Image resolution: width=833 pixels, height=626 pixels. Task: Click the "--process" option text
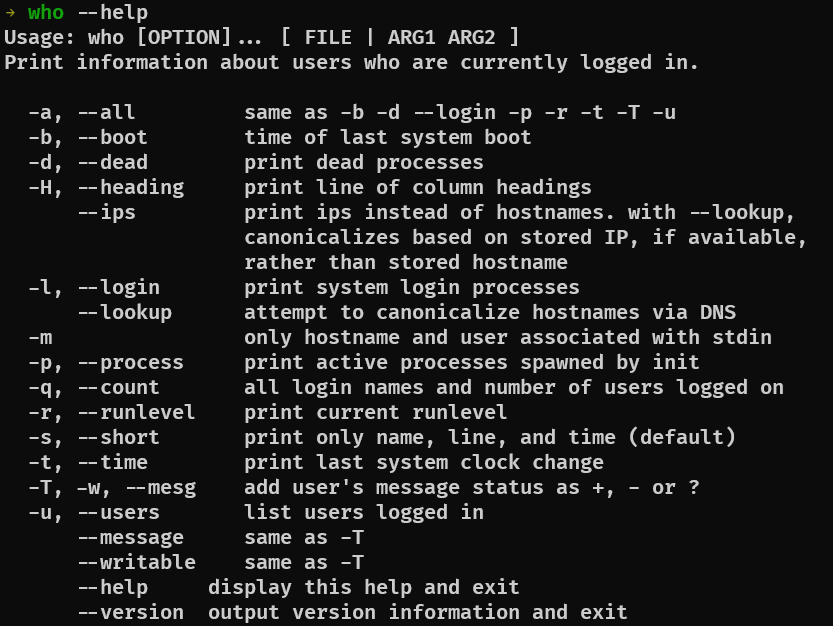coord(130,362)
